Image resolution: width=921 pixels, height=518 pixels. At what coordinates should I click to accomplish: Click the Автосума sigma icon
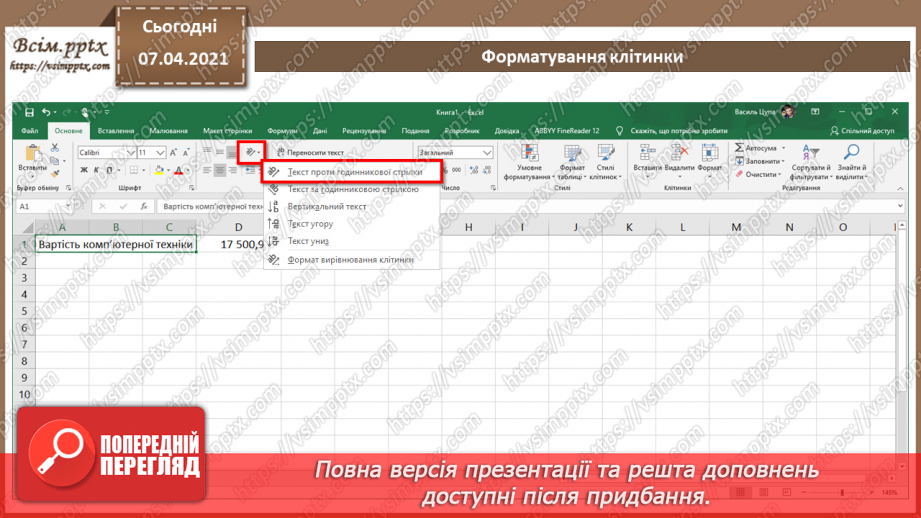(x=739, y=148)
